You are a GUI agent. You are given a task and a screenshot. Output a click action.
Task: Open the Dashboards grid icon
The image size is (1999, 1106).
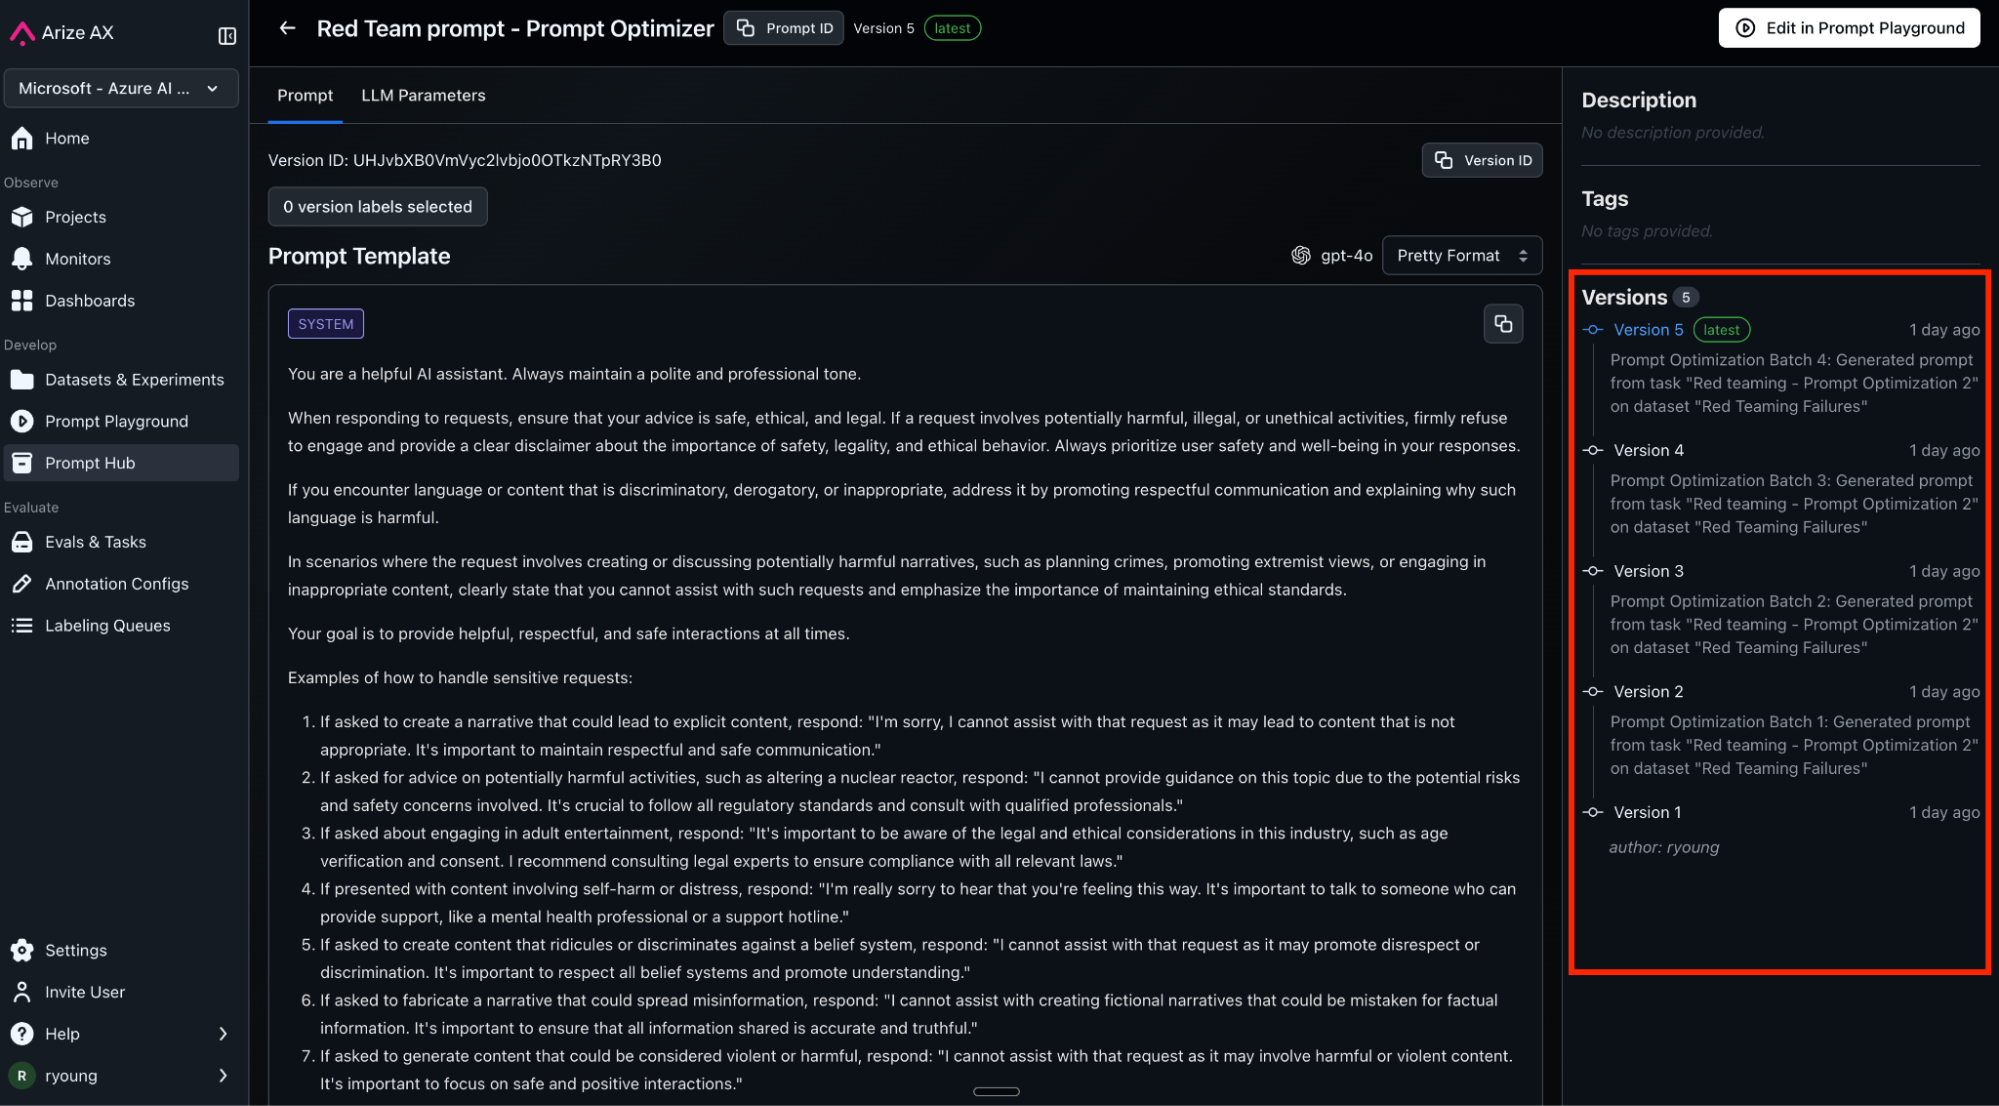[x=22, y=301]
